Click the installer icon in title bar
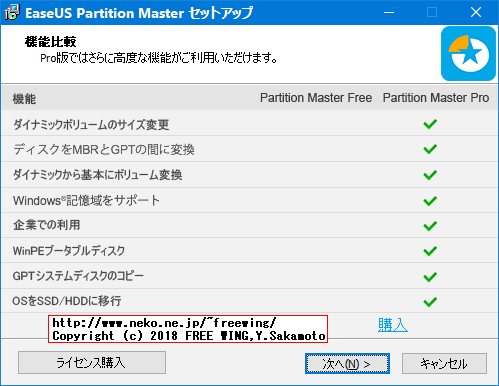 tap(13, 13)
